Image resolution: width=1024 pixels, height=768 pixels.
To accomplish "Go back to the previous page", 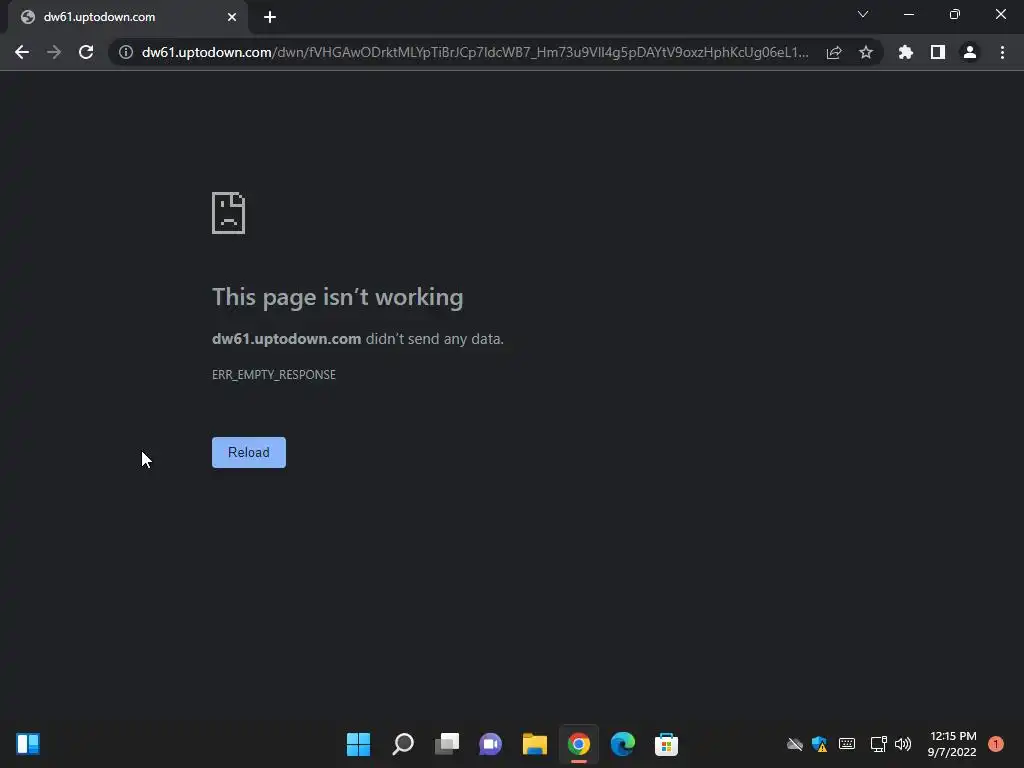I will [x=22, y=52].
